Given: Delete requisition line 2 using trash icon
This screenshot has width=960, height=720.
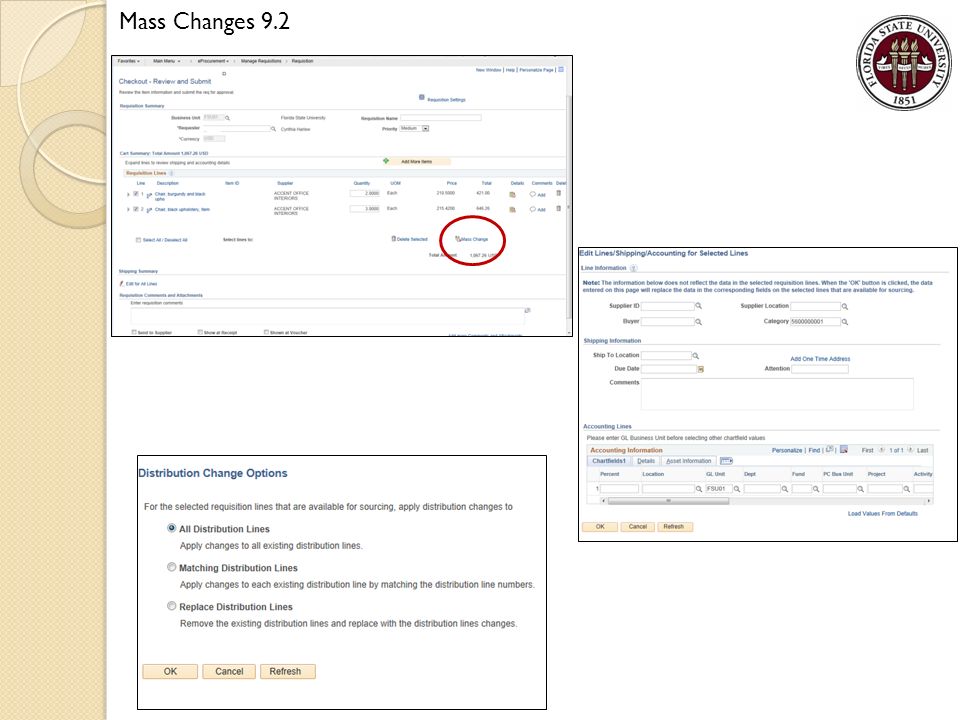Looking at the screenshot, I should (x=558, y=209).
